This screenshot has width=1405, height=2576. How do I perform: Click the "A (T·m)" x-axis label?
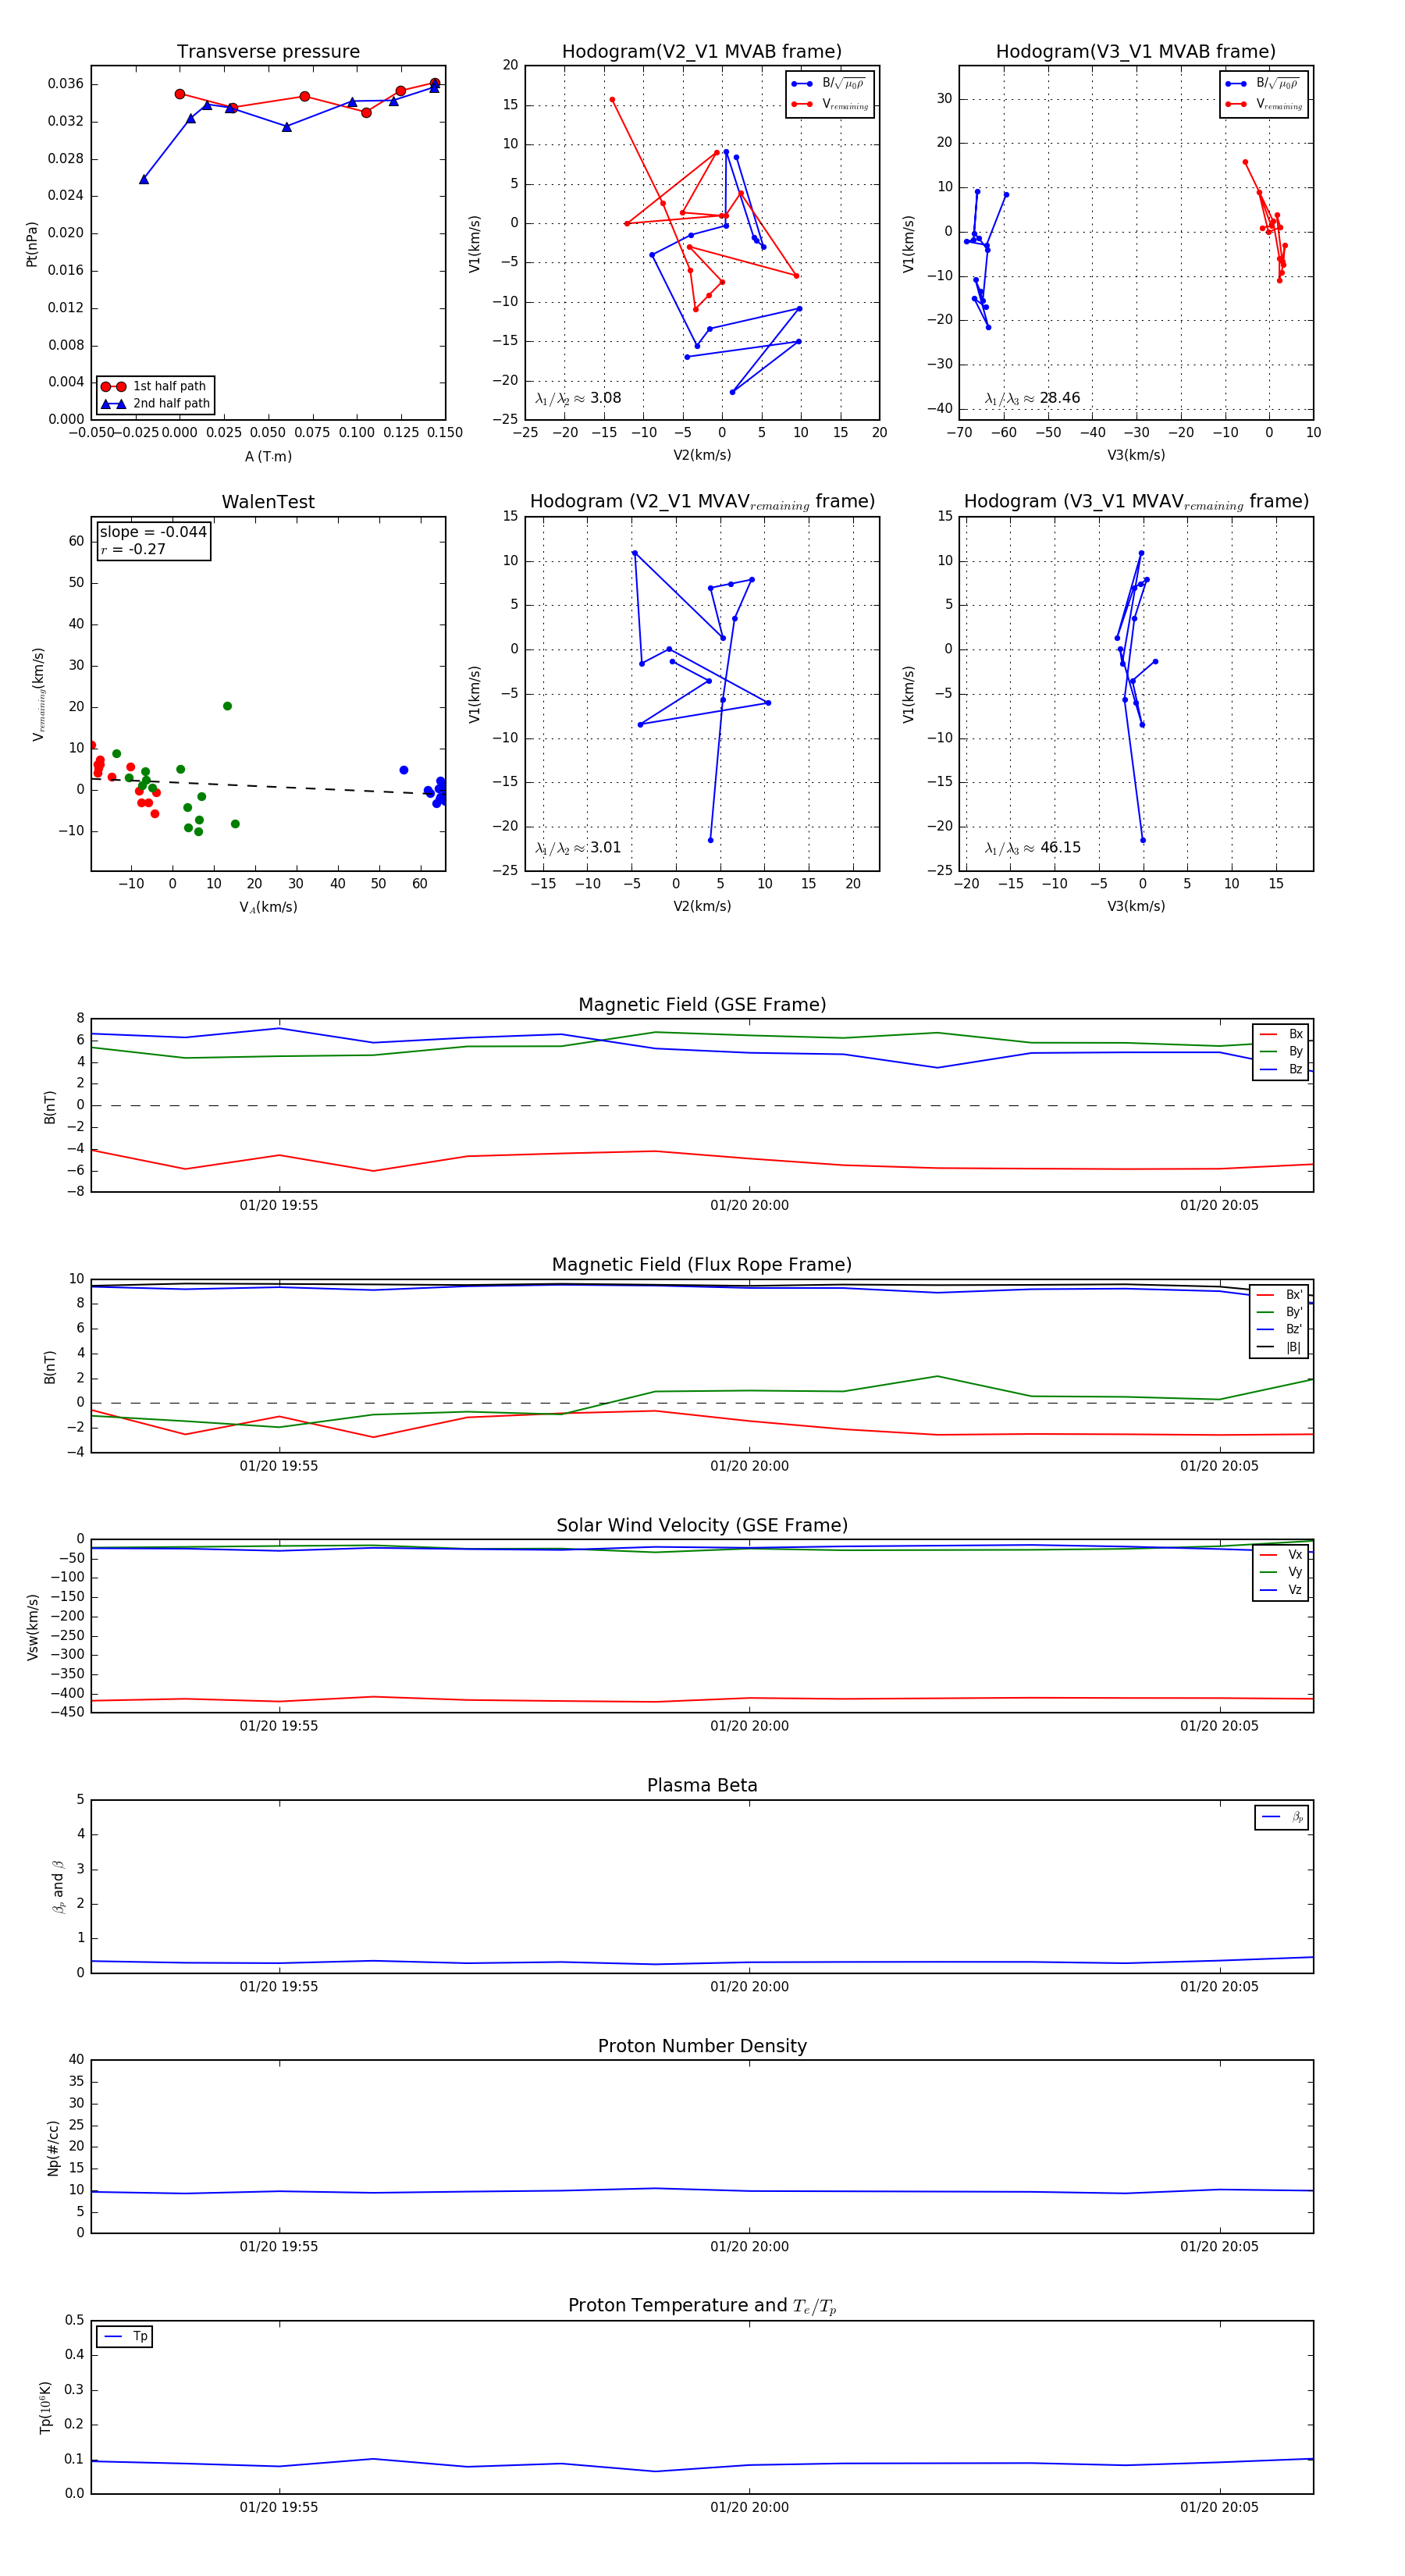(268, 457)
